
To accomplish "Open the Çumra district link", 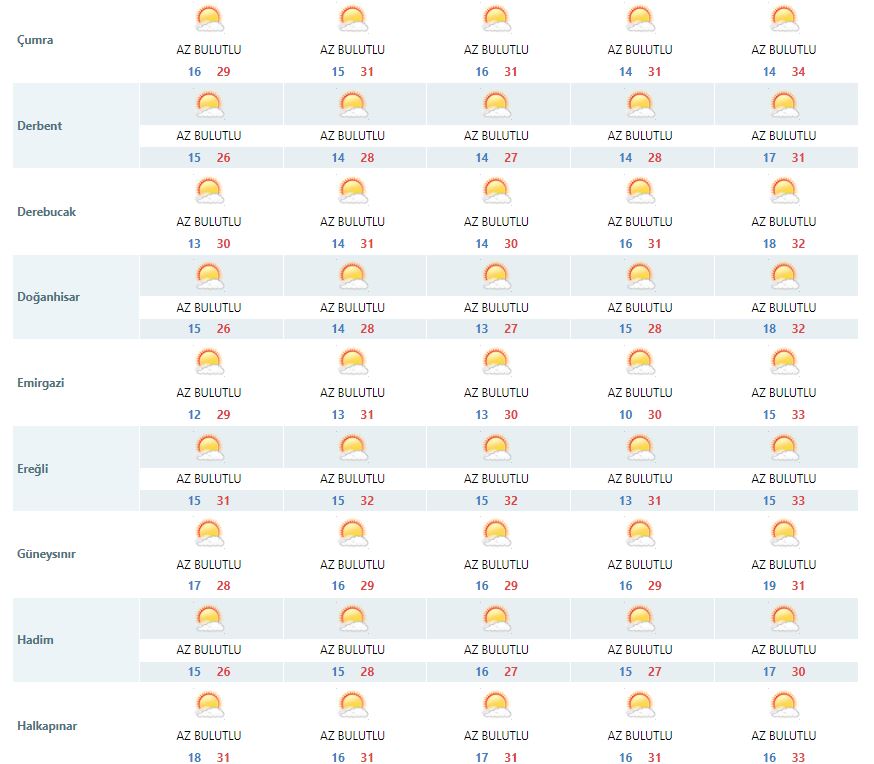I will (x=36, y=40).
